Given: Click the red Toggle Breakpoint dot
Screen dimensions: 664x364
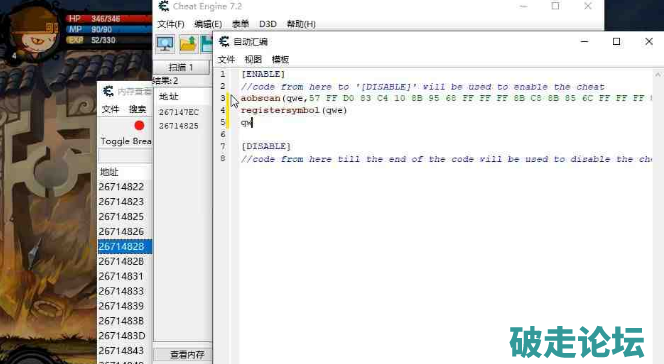Looking at the screenshot, I should click(x=139, y=126).
